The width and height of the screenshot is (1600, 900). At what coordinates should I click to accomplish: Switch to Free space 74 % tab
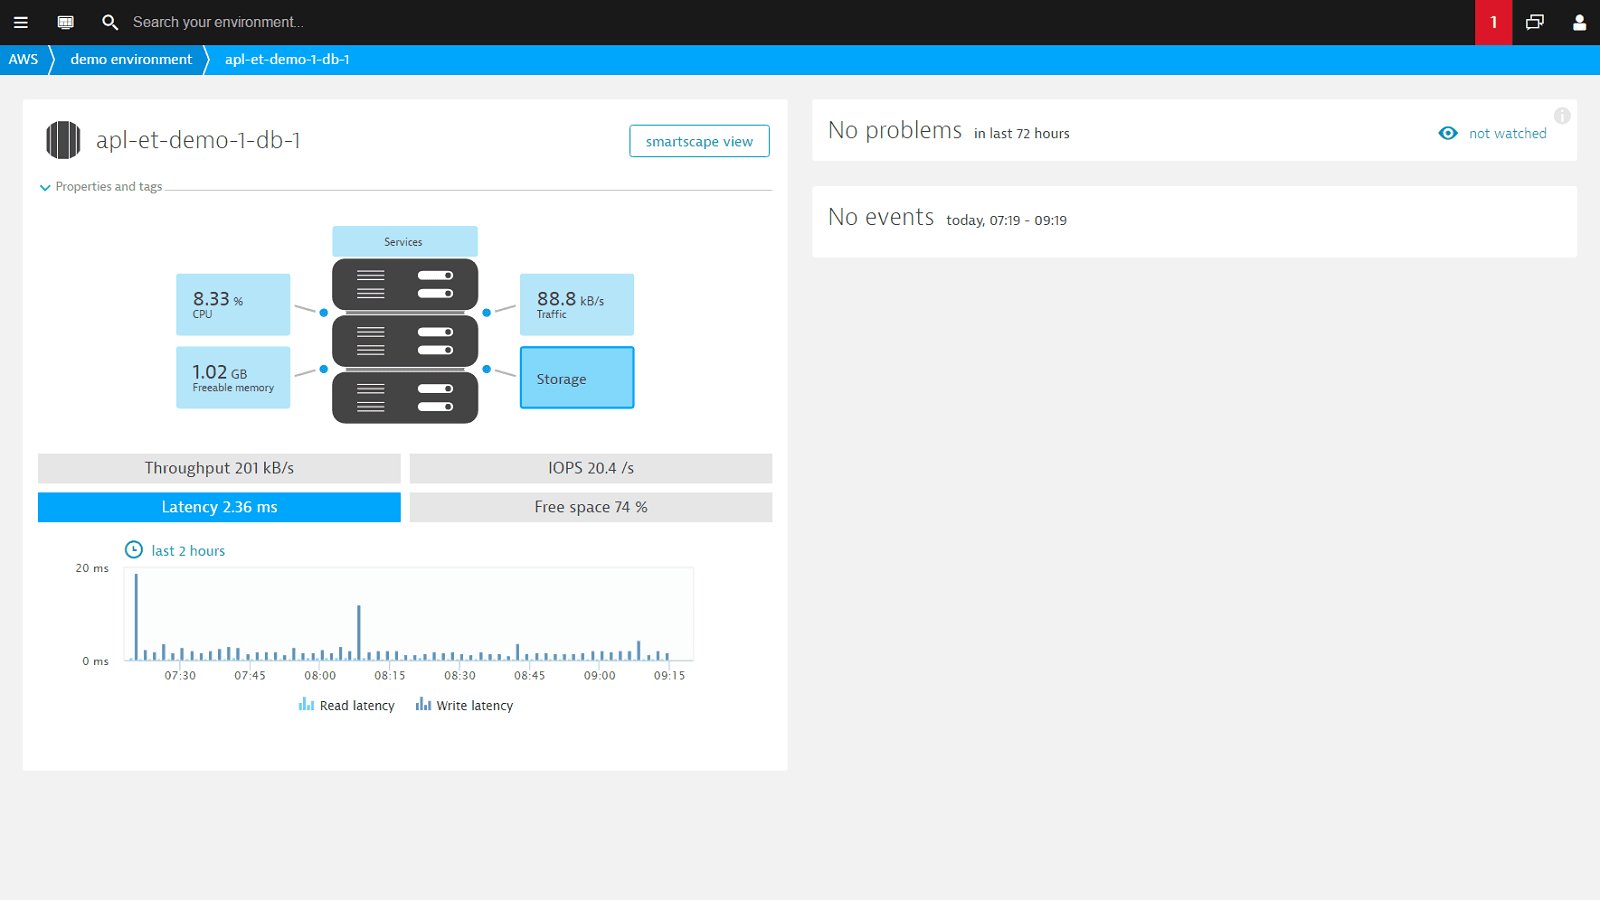click(591, 507)
